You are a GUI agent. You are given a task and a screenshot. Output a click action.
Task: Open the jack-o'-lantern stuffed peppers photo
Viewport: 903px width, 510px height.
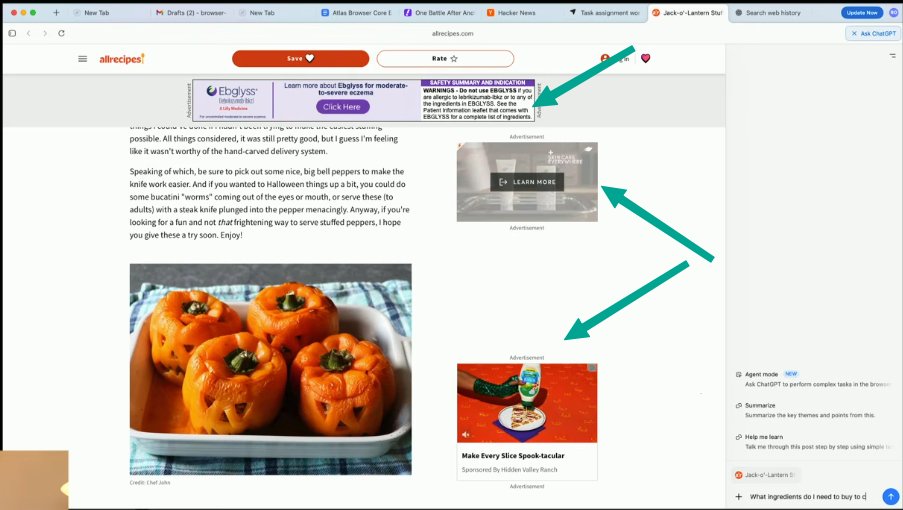271,369
